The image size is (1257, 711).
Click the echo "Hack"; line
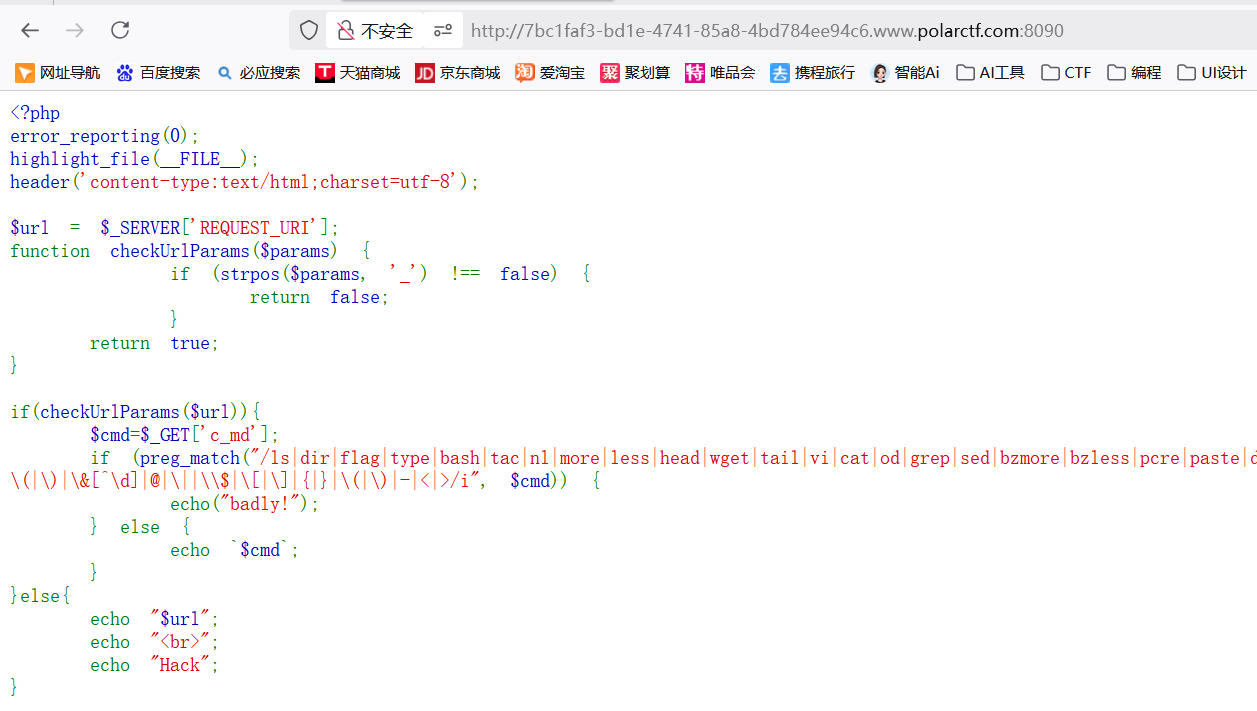pos(154,665)
